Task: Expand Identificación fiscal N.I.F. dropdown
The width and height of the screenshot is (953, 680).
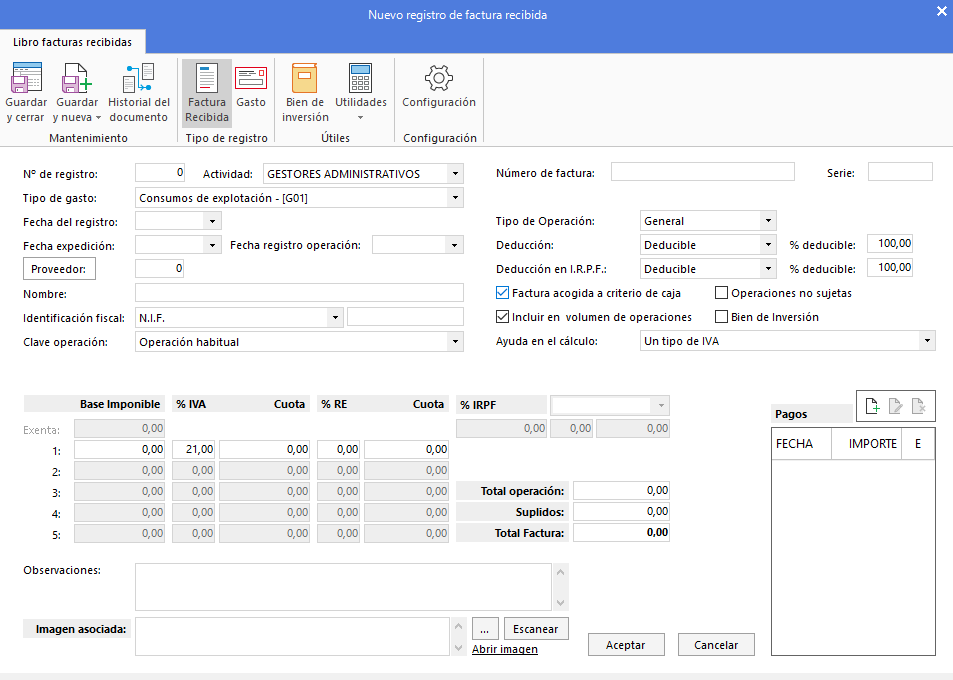Action: pos(335,317)
